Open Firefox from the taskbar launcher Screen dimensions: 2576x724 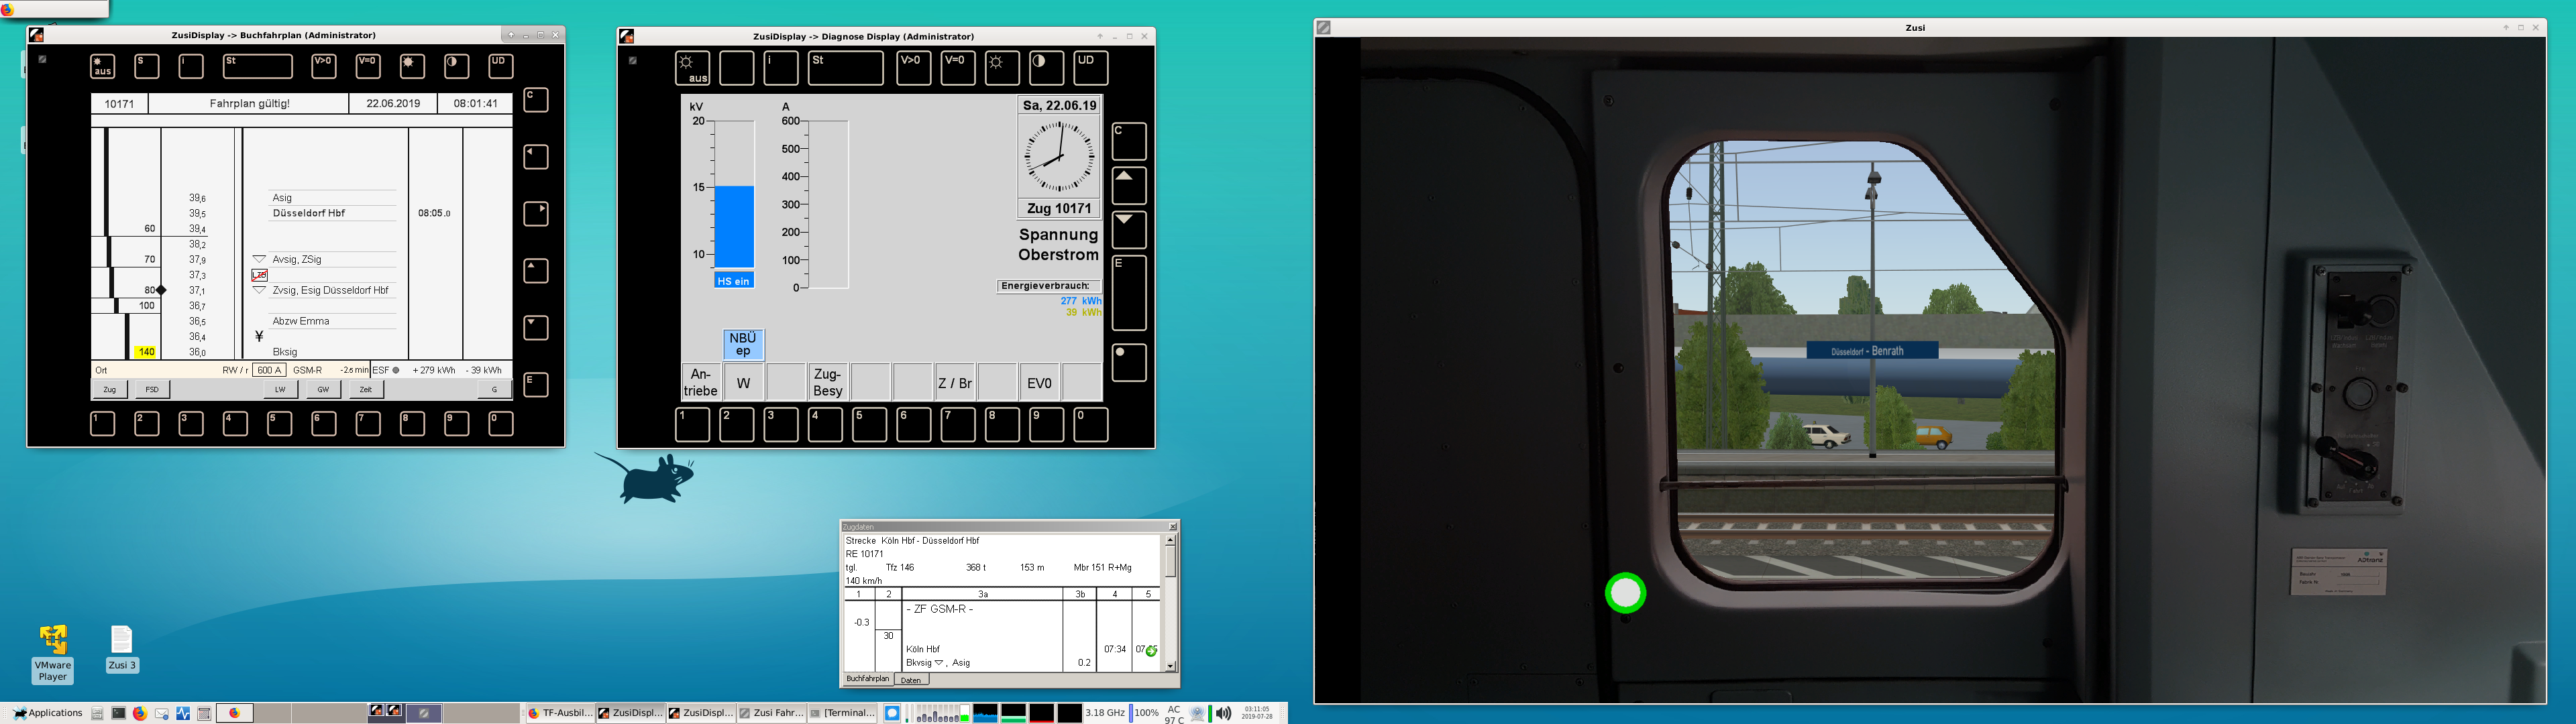click(140, 713)
